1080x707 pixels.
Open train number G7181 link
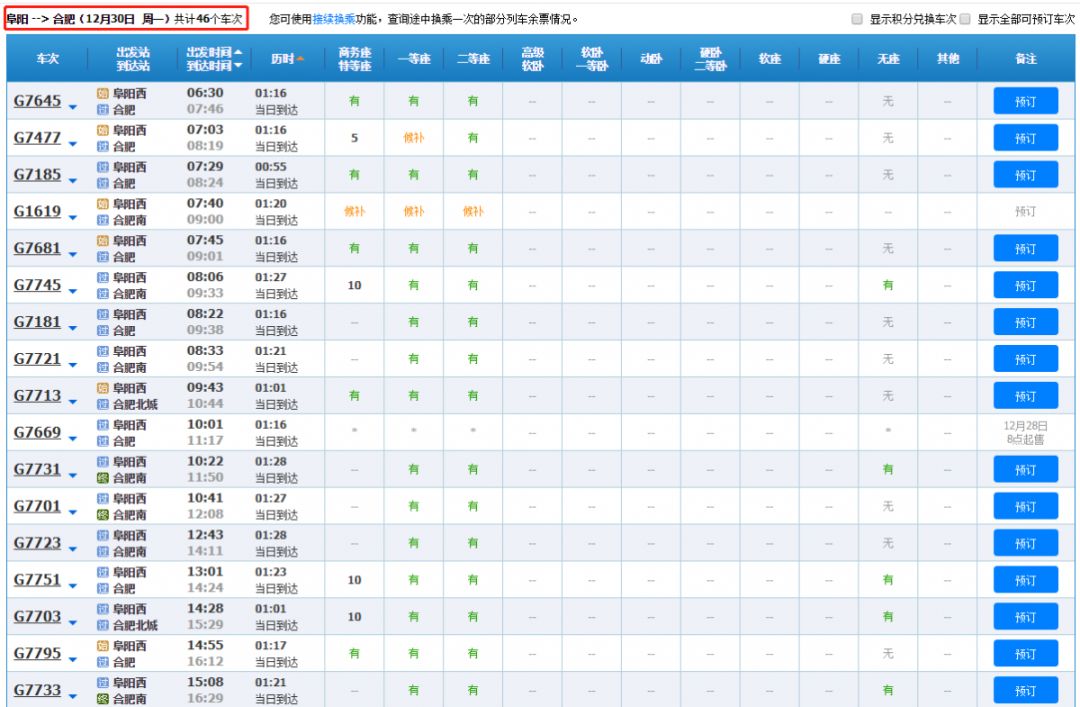pos(37,322)
